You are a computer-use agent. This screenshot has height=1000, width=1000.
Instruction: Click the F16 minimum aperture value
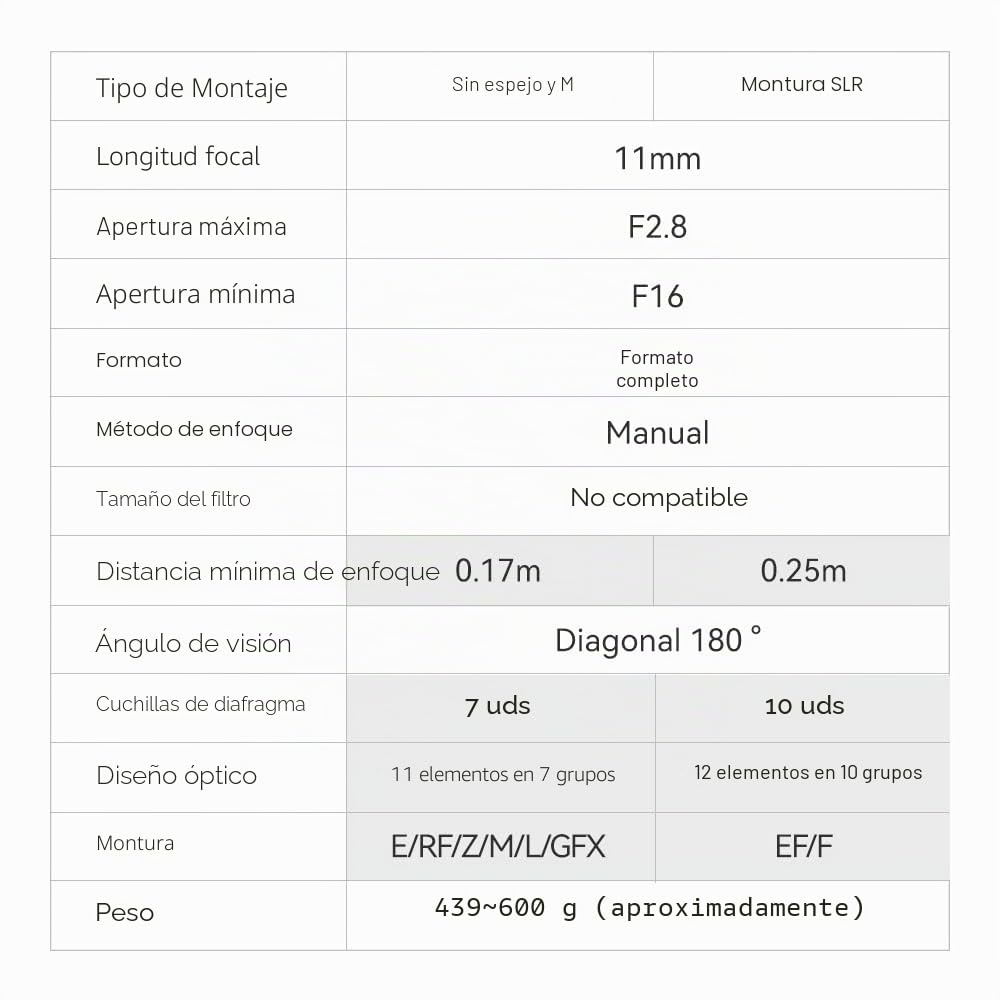click(x=658, y=297)
